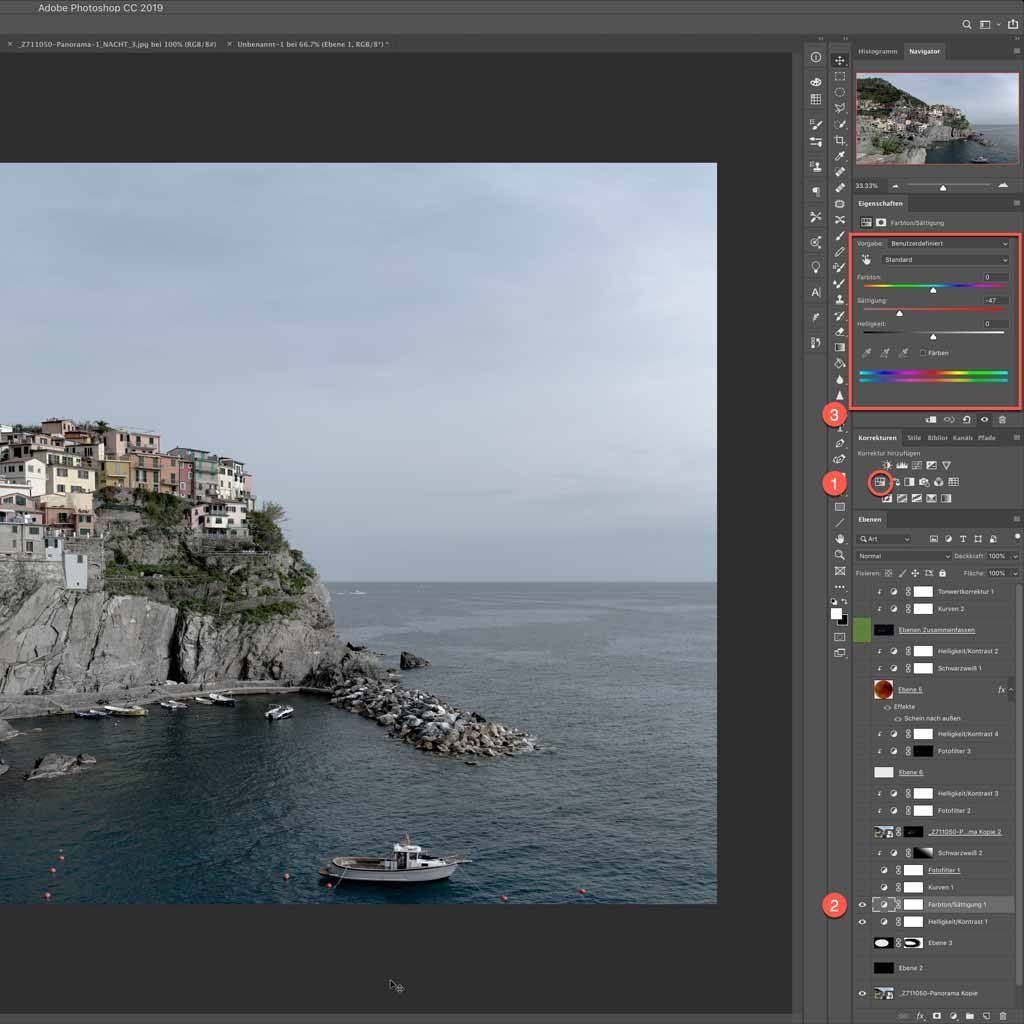Viewport: 1024px width, 1024px height.
Task: Toggle filter for text layers
Action: pyautogui.click(x=963, y=539)
